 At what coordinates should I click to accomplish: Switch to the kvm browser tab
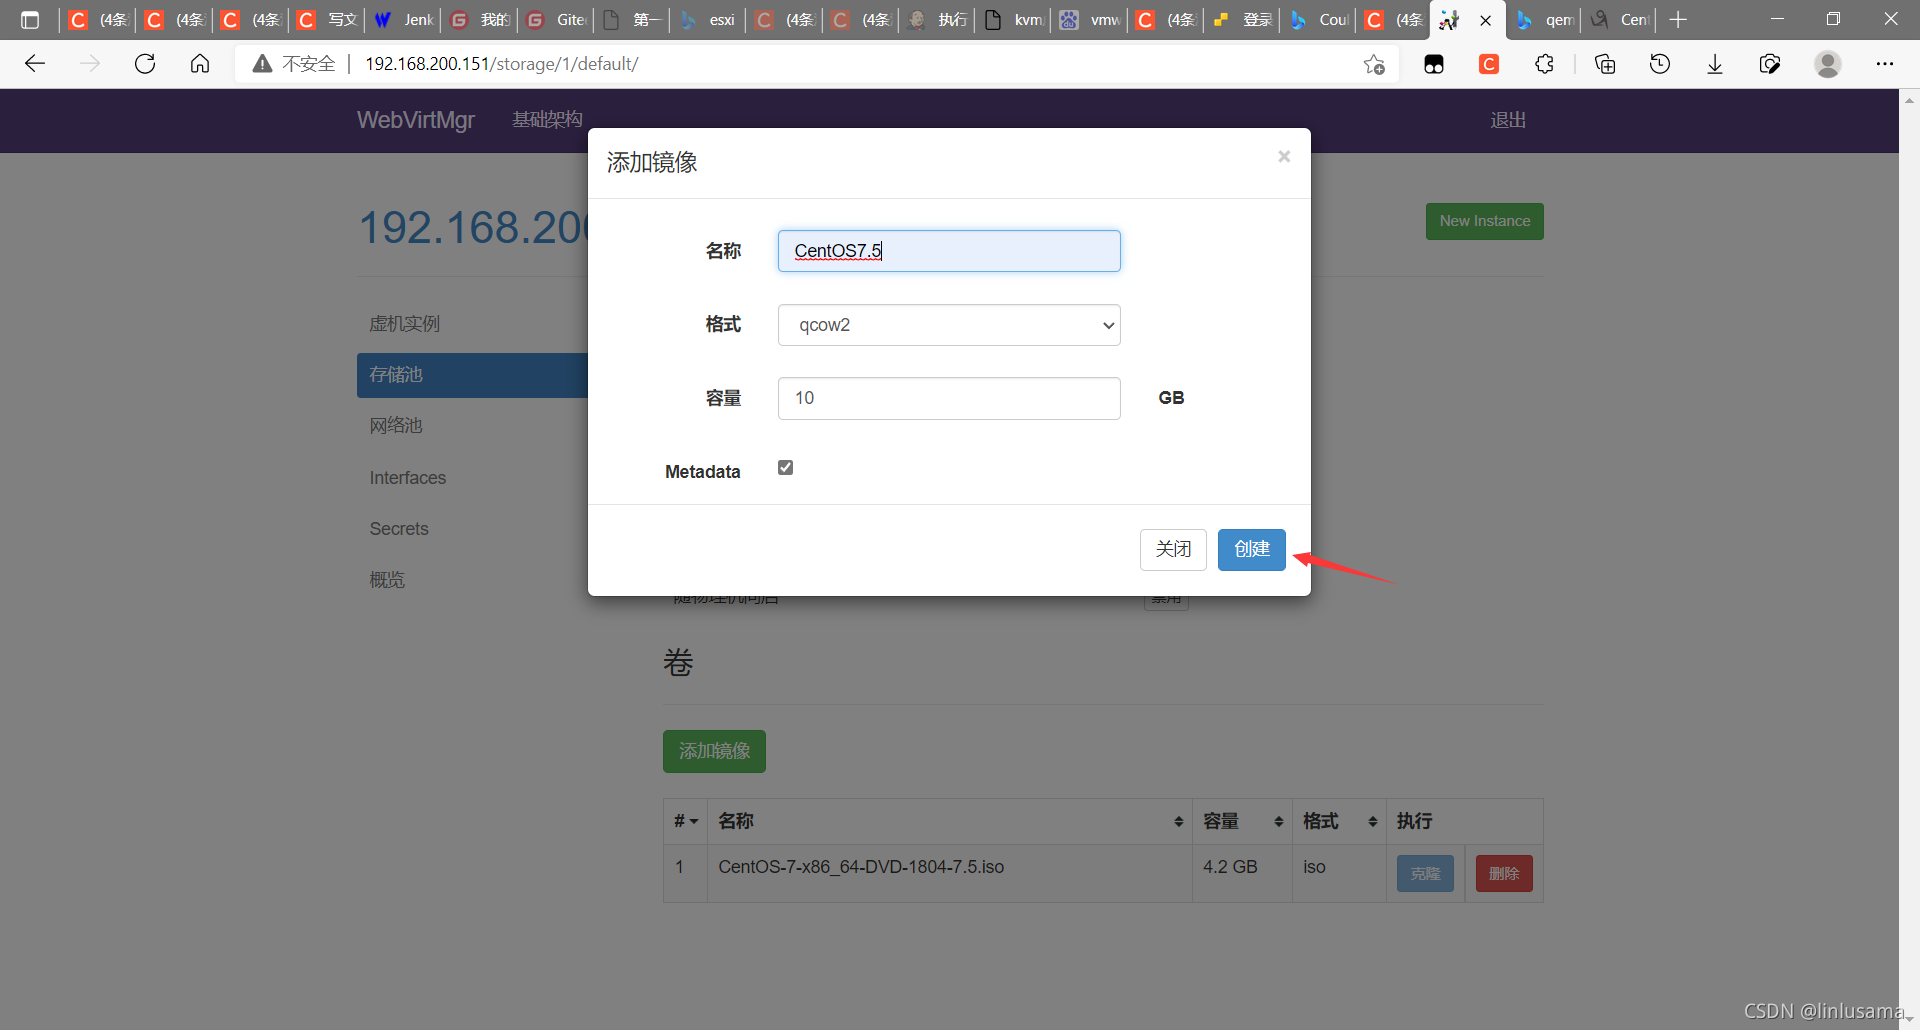pos(1013,20)
